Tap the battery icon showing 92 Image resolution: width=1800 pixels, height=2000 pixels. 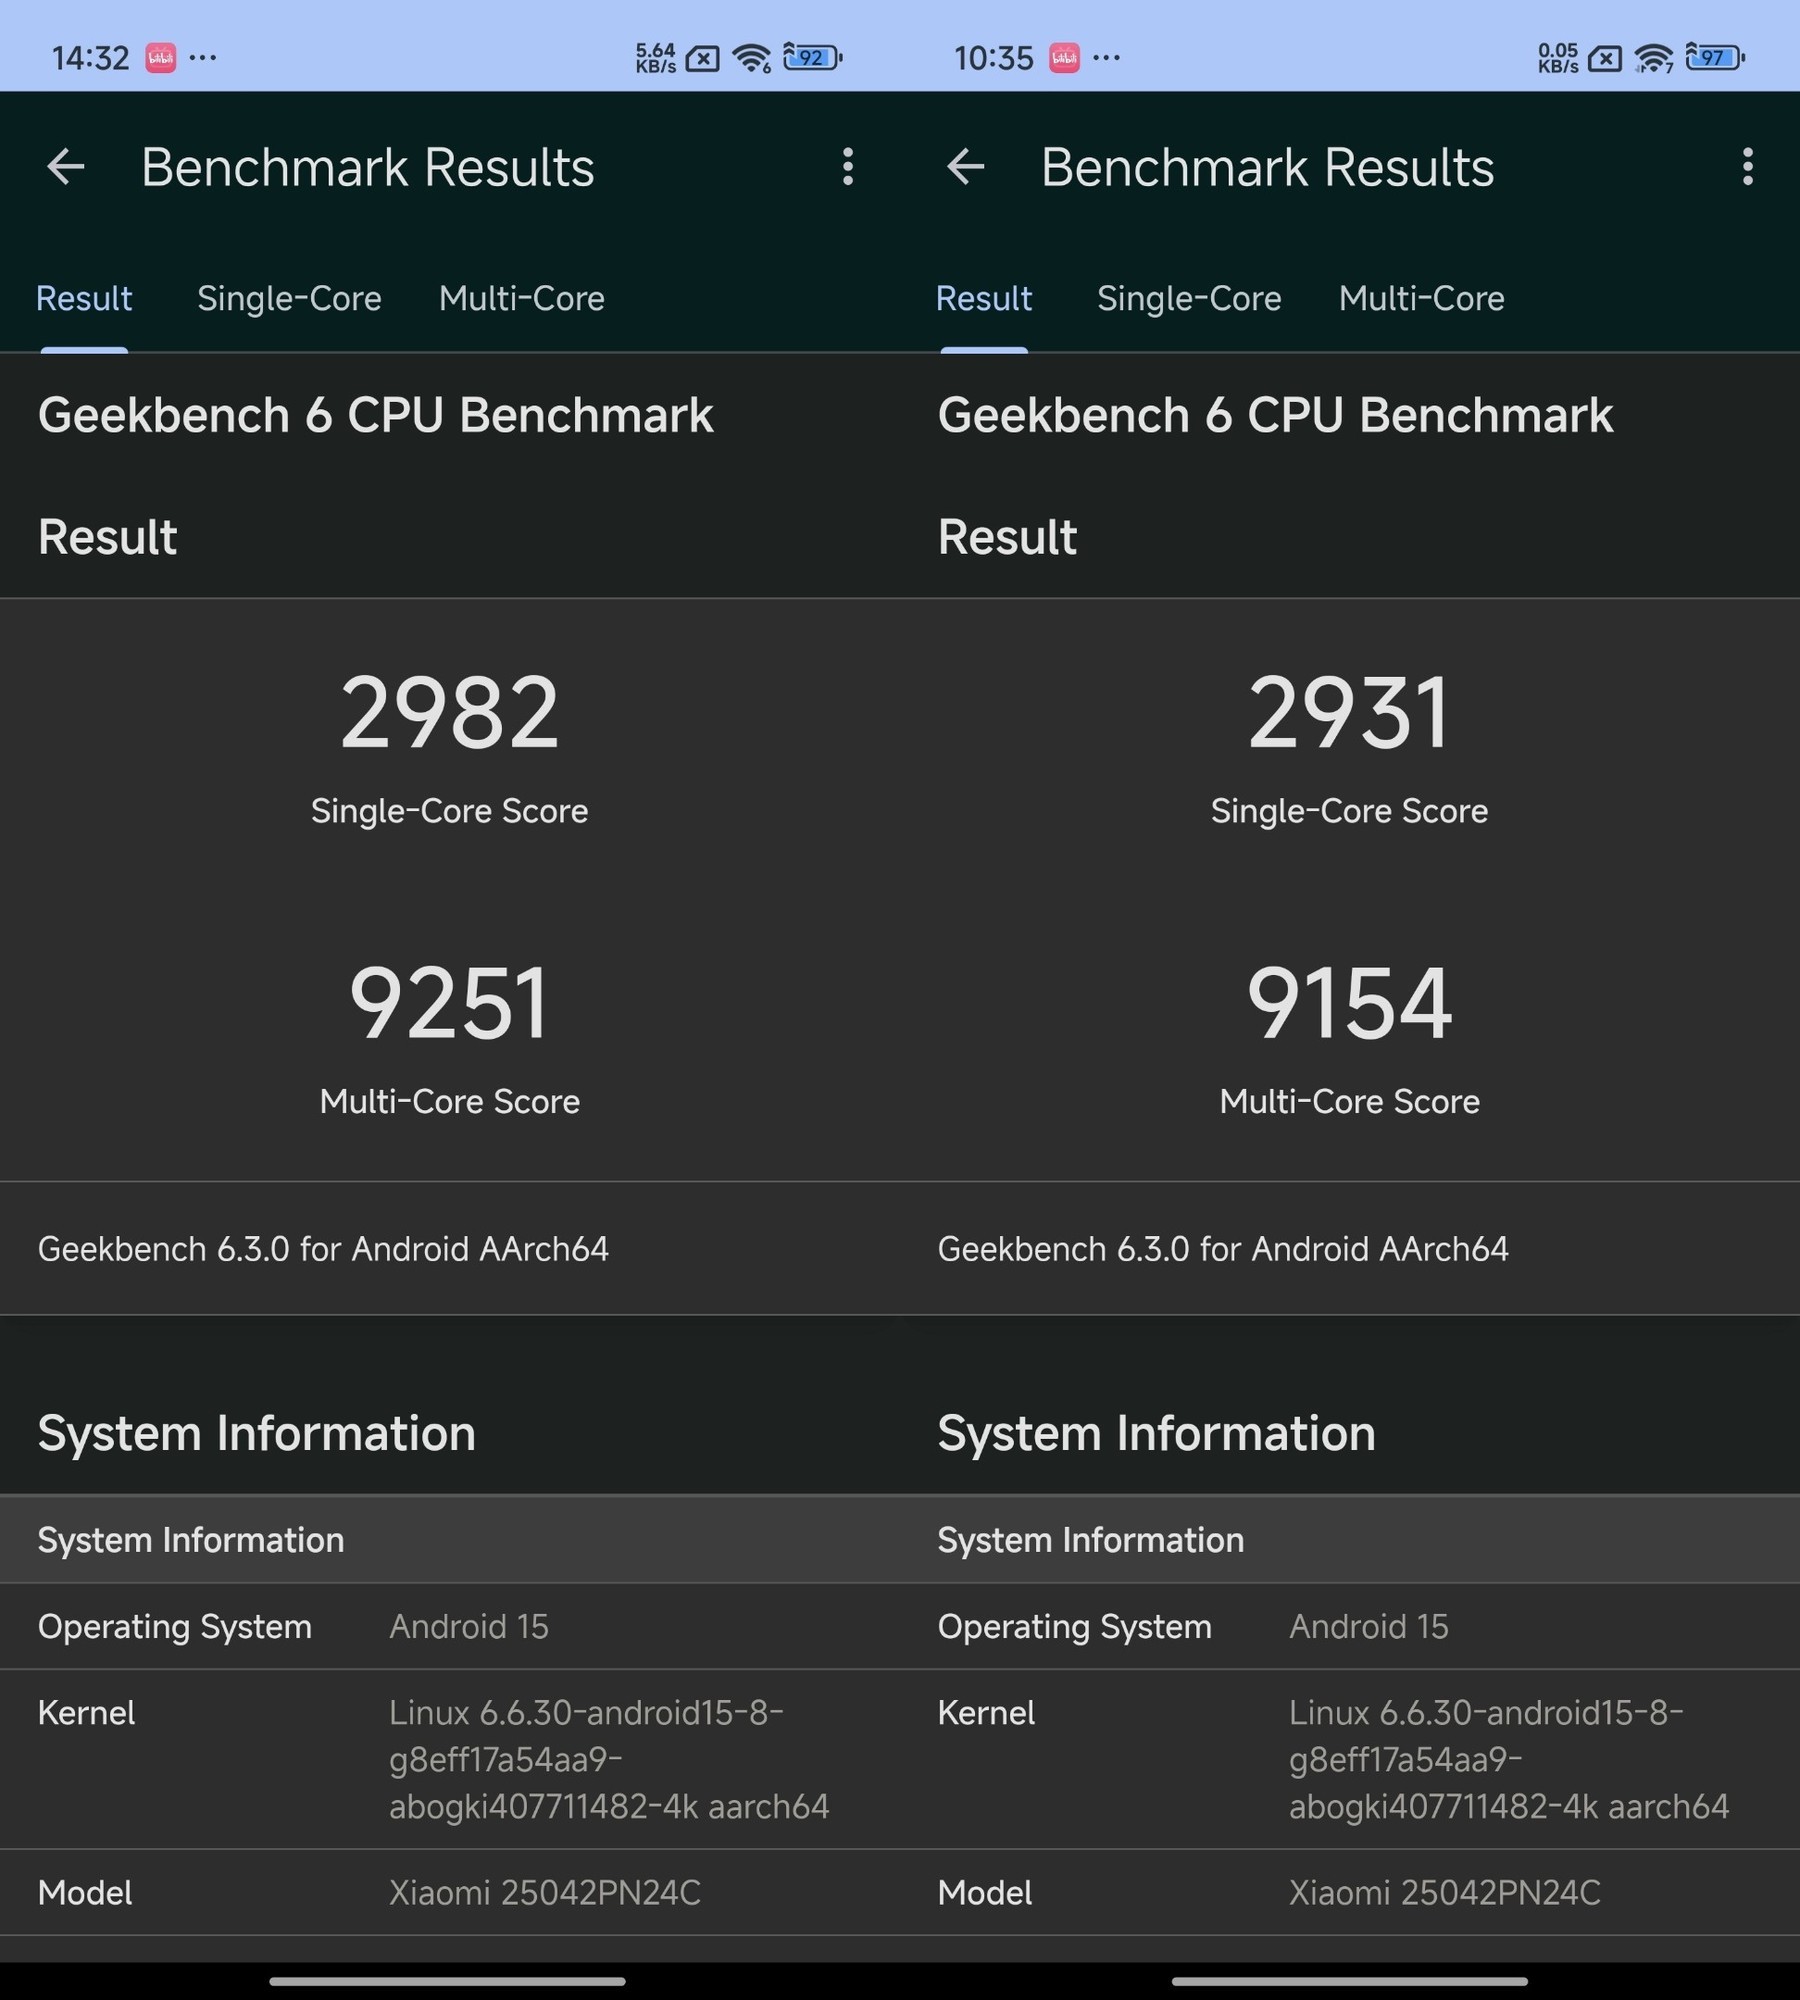click(x=812, y=58)
